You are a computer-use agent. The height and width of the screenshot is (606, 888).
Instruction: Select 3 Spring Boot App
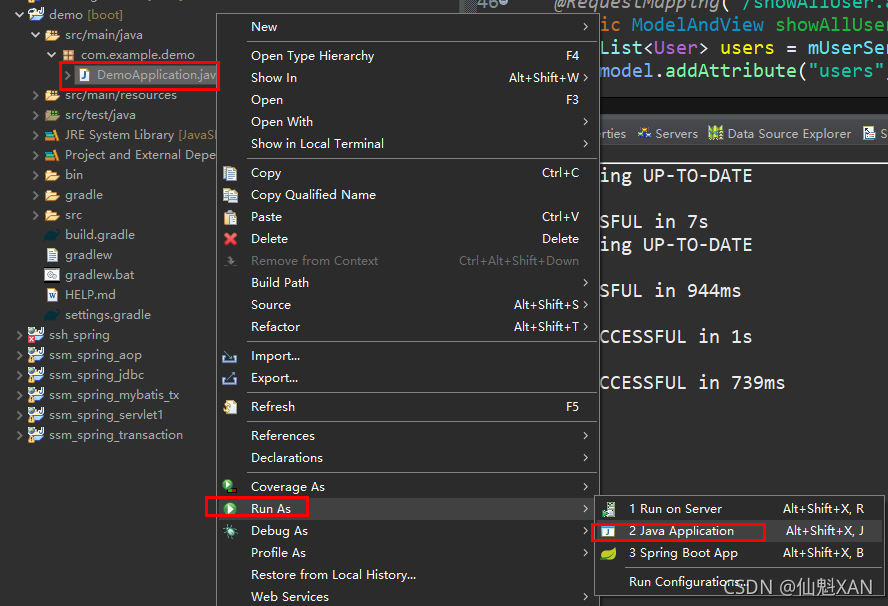click(739, 553)
